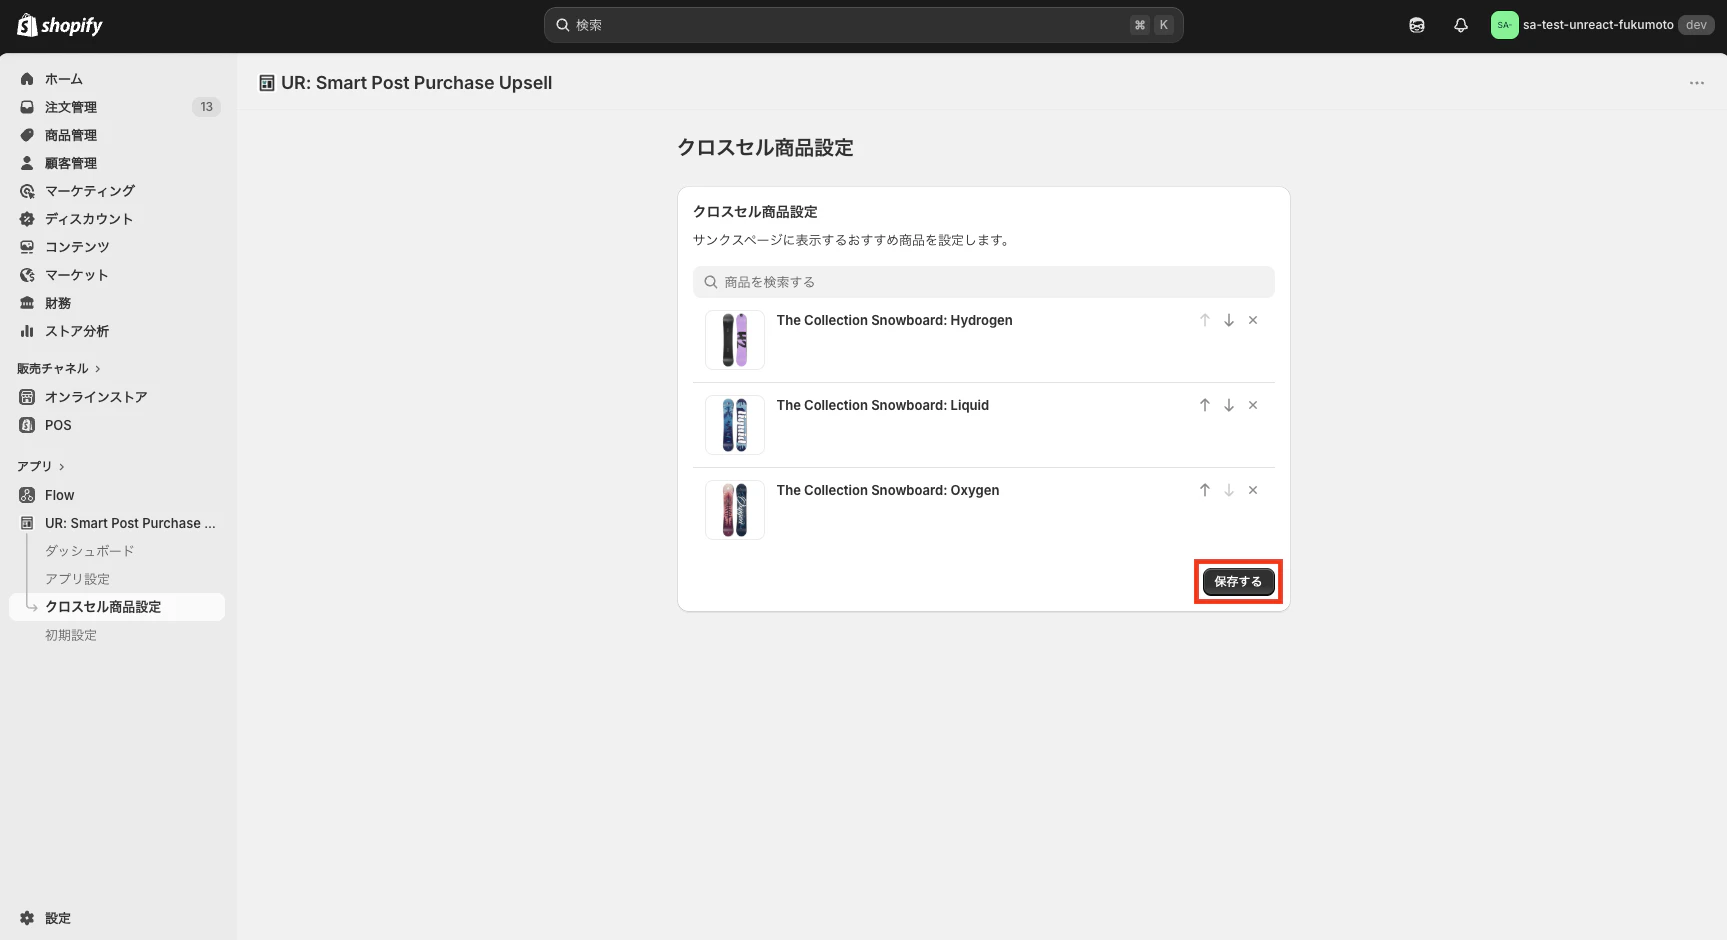Click the 商品を検索する product search field

(x=983, y=282)
